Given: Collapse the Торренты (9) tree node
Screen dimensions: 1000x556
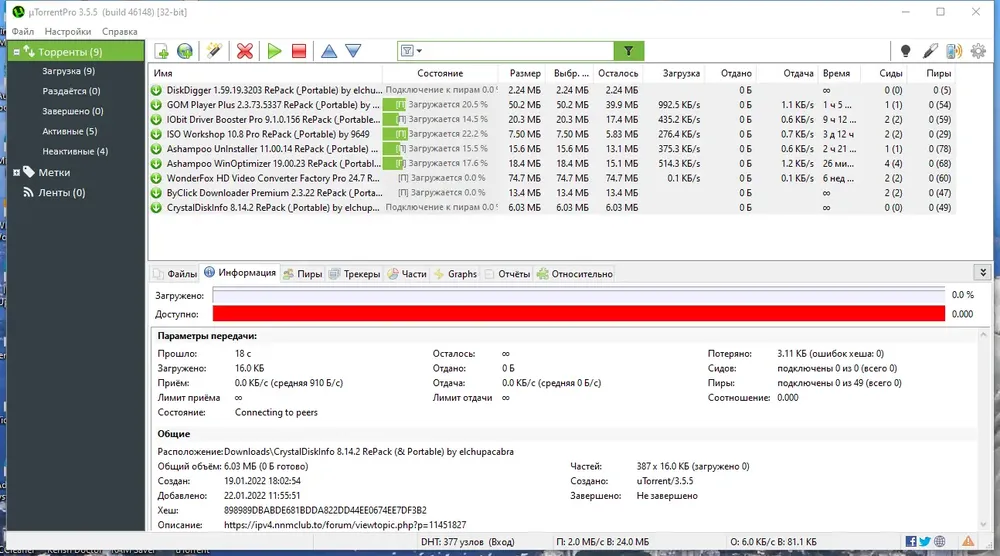Looking at the screenshot, I should click(x=17, y=52).
